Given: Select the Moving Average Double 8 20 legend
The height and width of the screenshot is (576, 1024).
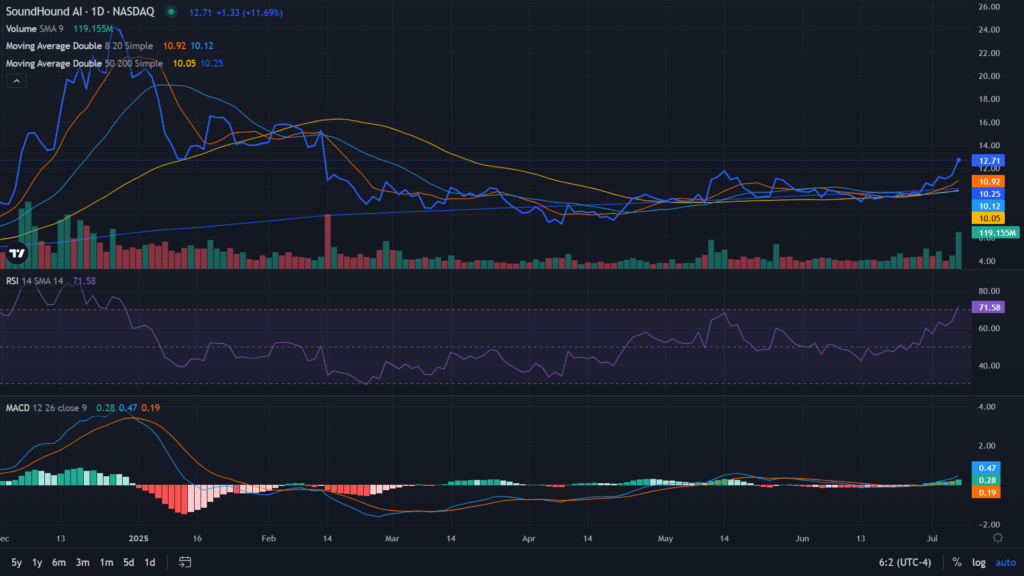Looking at the screenshot, I should pos(79,46).
